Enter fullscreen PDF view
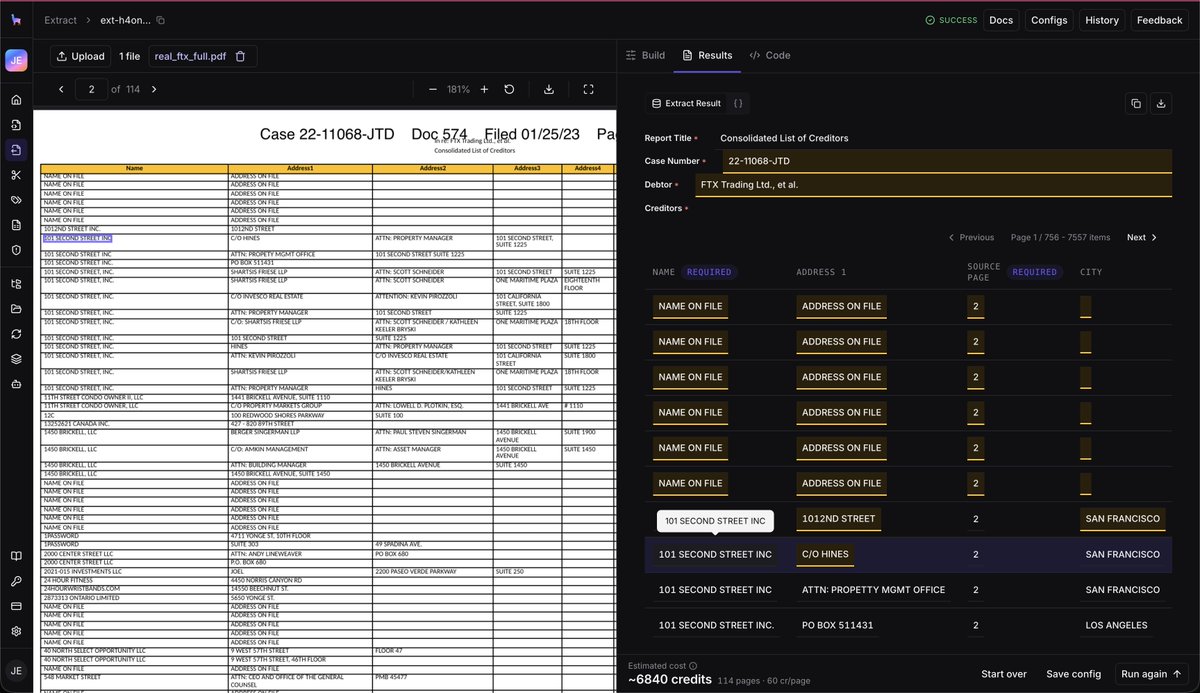The image size is (1200, 693). tap(589, 89)
